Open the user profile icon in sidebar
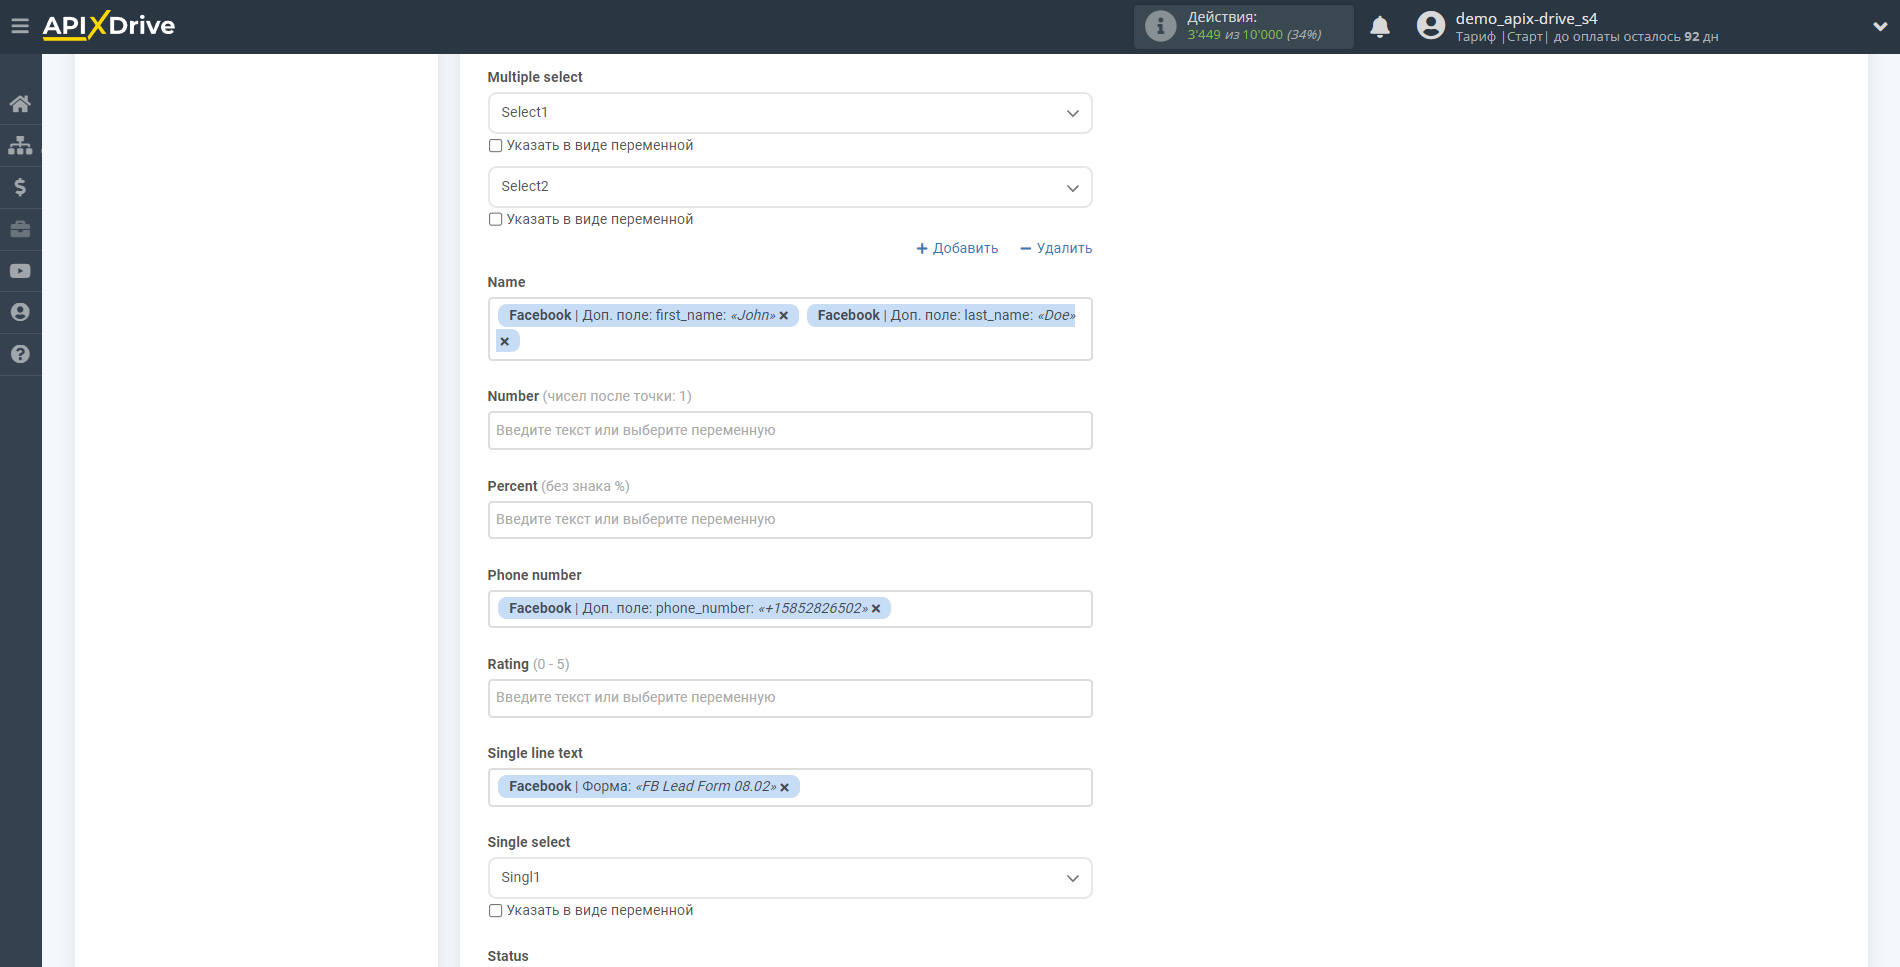 [20, 312]
